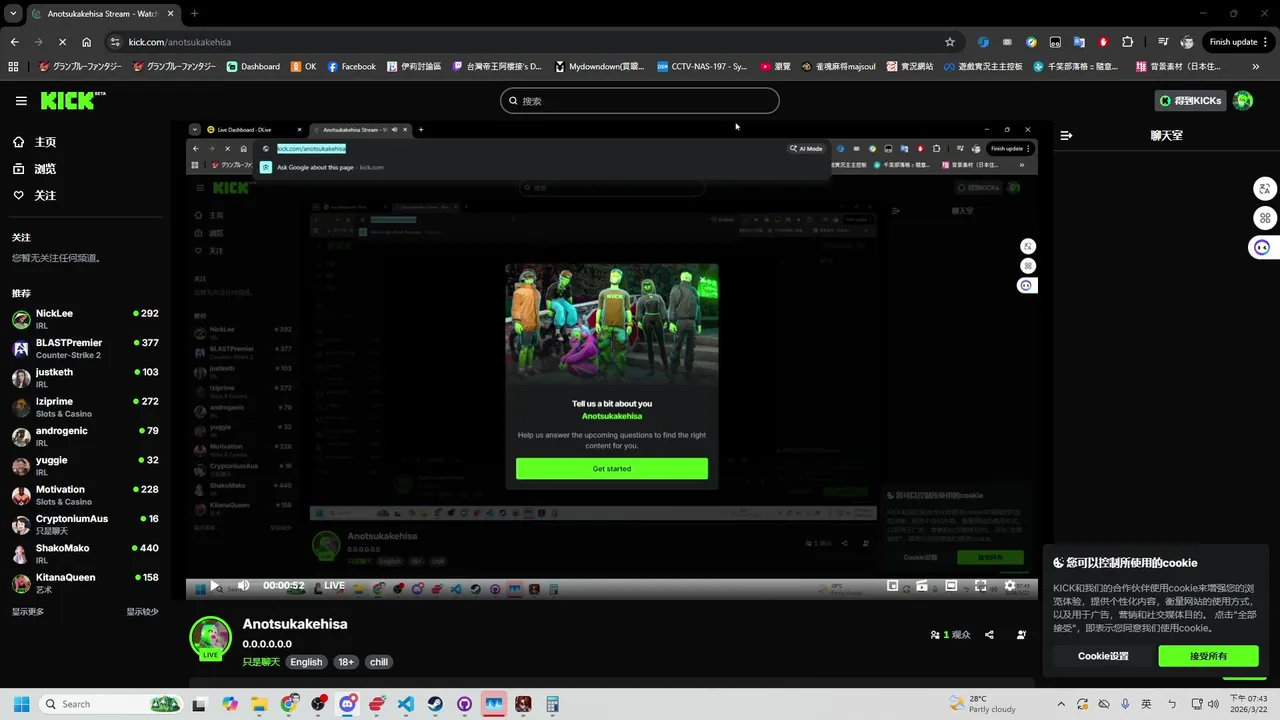Open Visual Studio Code from taskbar
The width and height of the screenshot is (1280, 720).
406,704
